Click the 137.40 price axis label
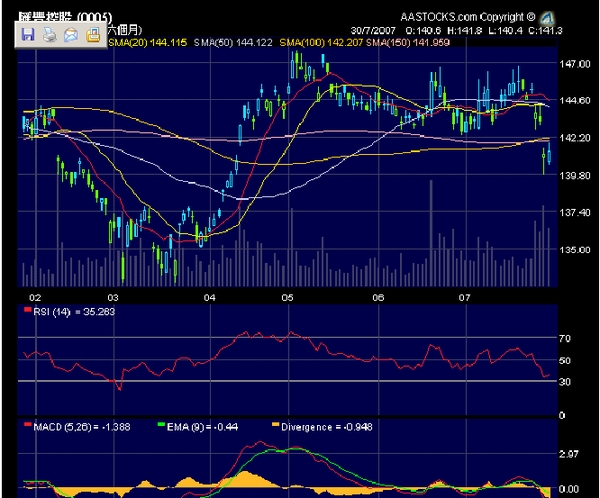The width and height of the screenshot is (600, 498). click(575, 212)
